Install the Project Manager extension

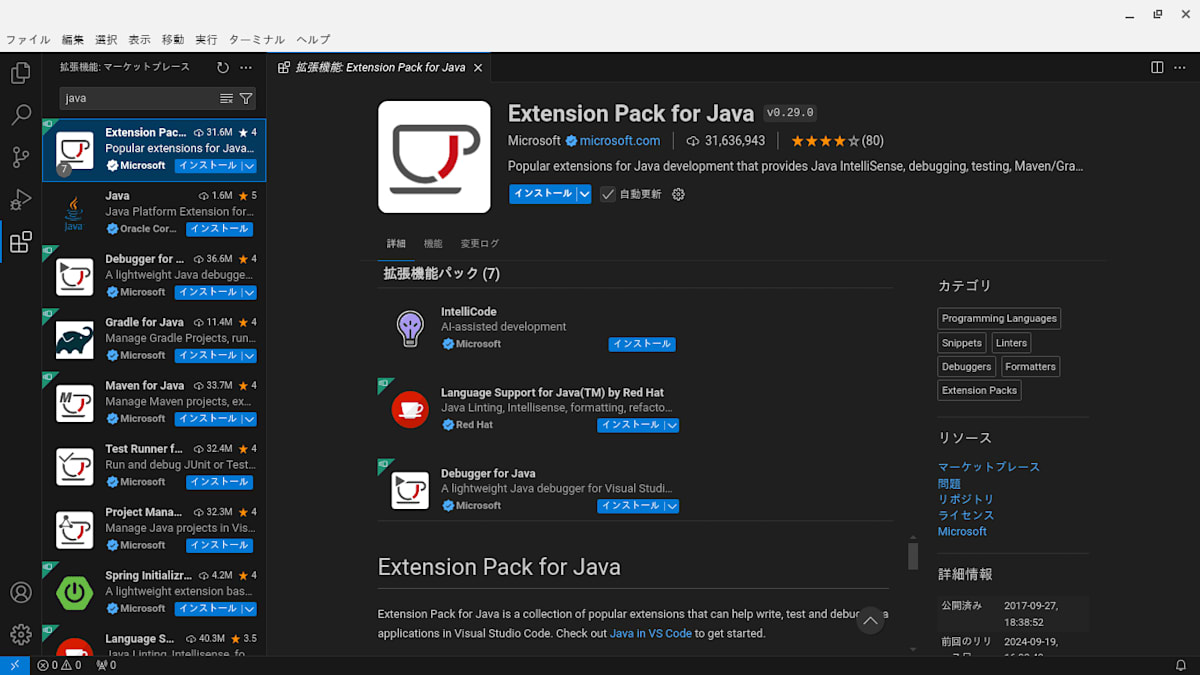point(219,545)
